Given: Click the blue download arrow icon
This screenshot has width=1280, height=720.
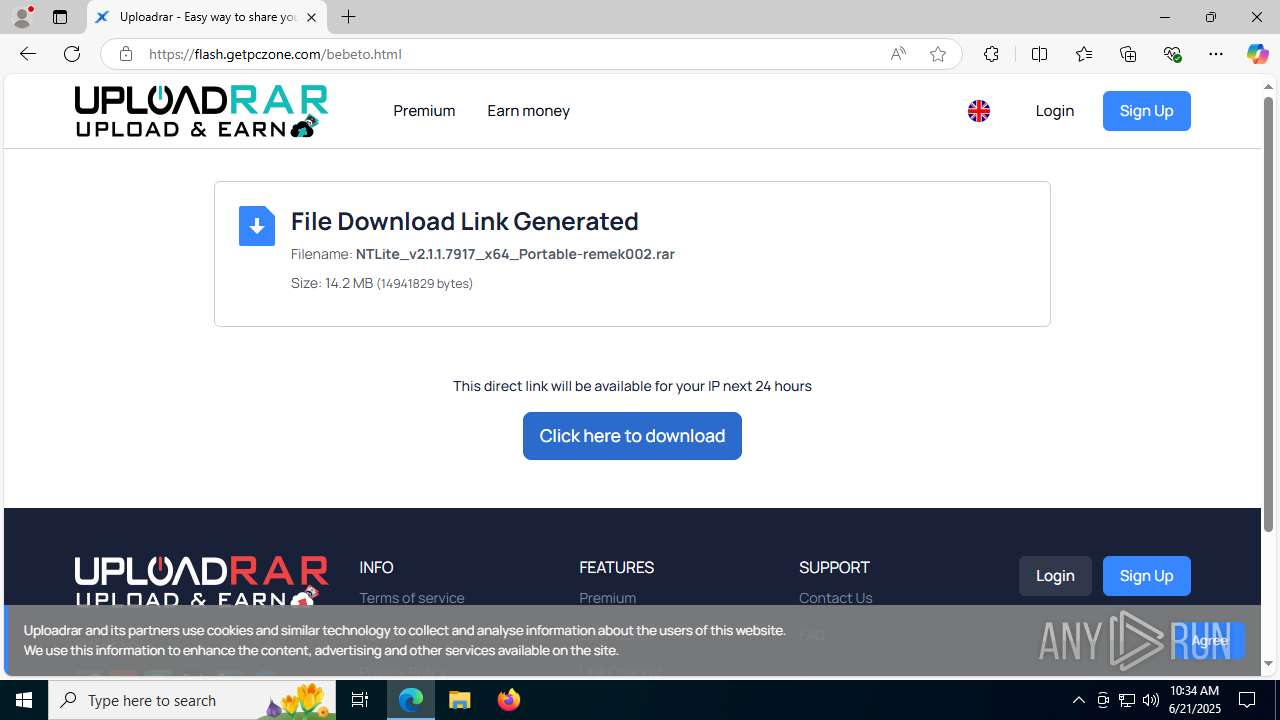Looking at the screenshot, I should [x=257, y=226].
